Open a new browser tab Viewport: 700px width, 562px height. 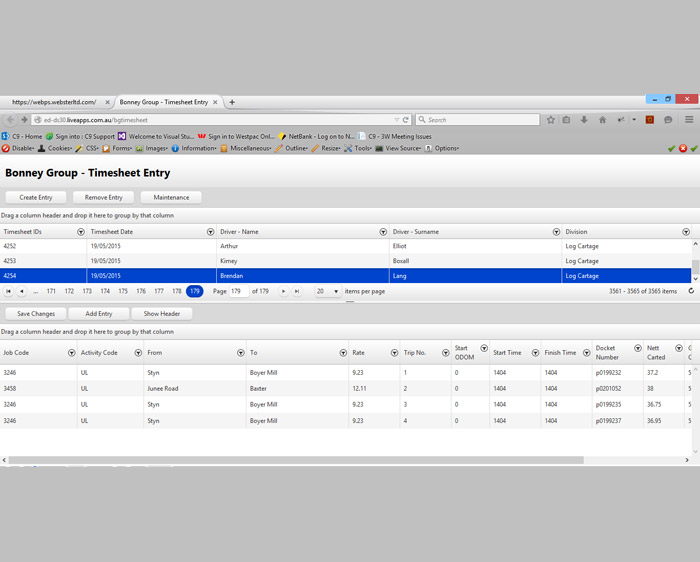pos(232,102)
